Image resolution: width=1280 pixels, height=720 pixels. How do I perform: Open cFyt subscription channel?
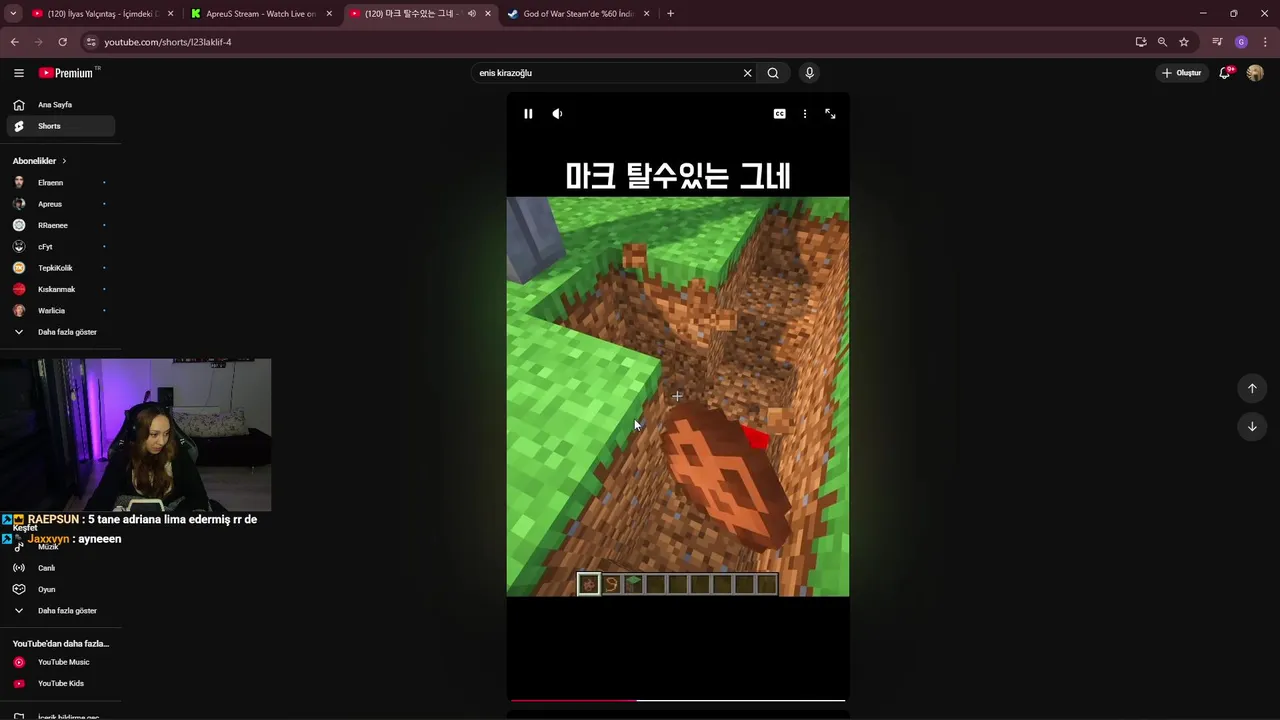pos(60,247)
